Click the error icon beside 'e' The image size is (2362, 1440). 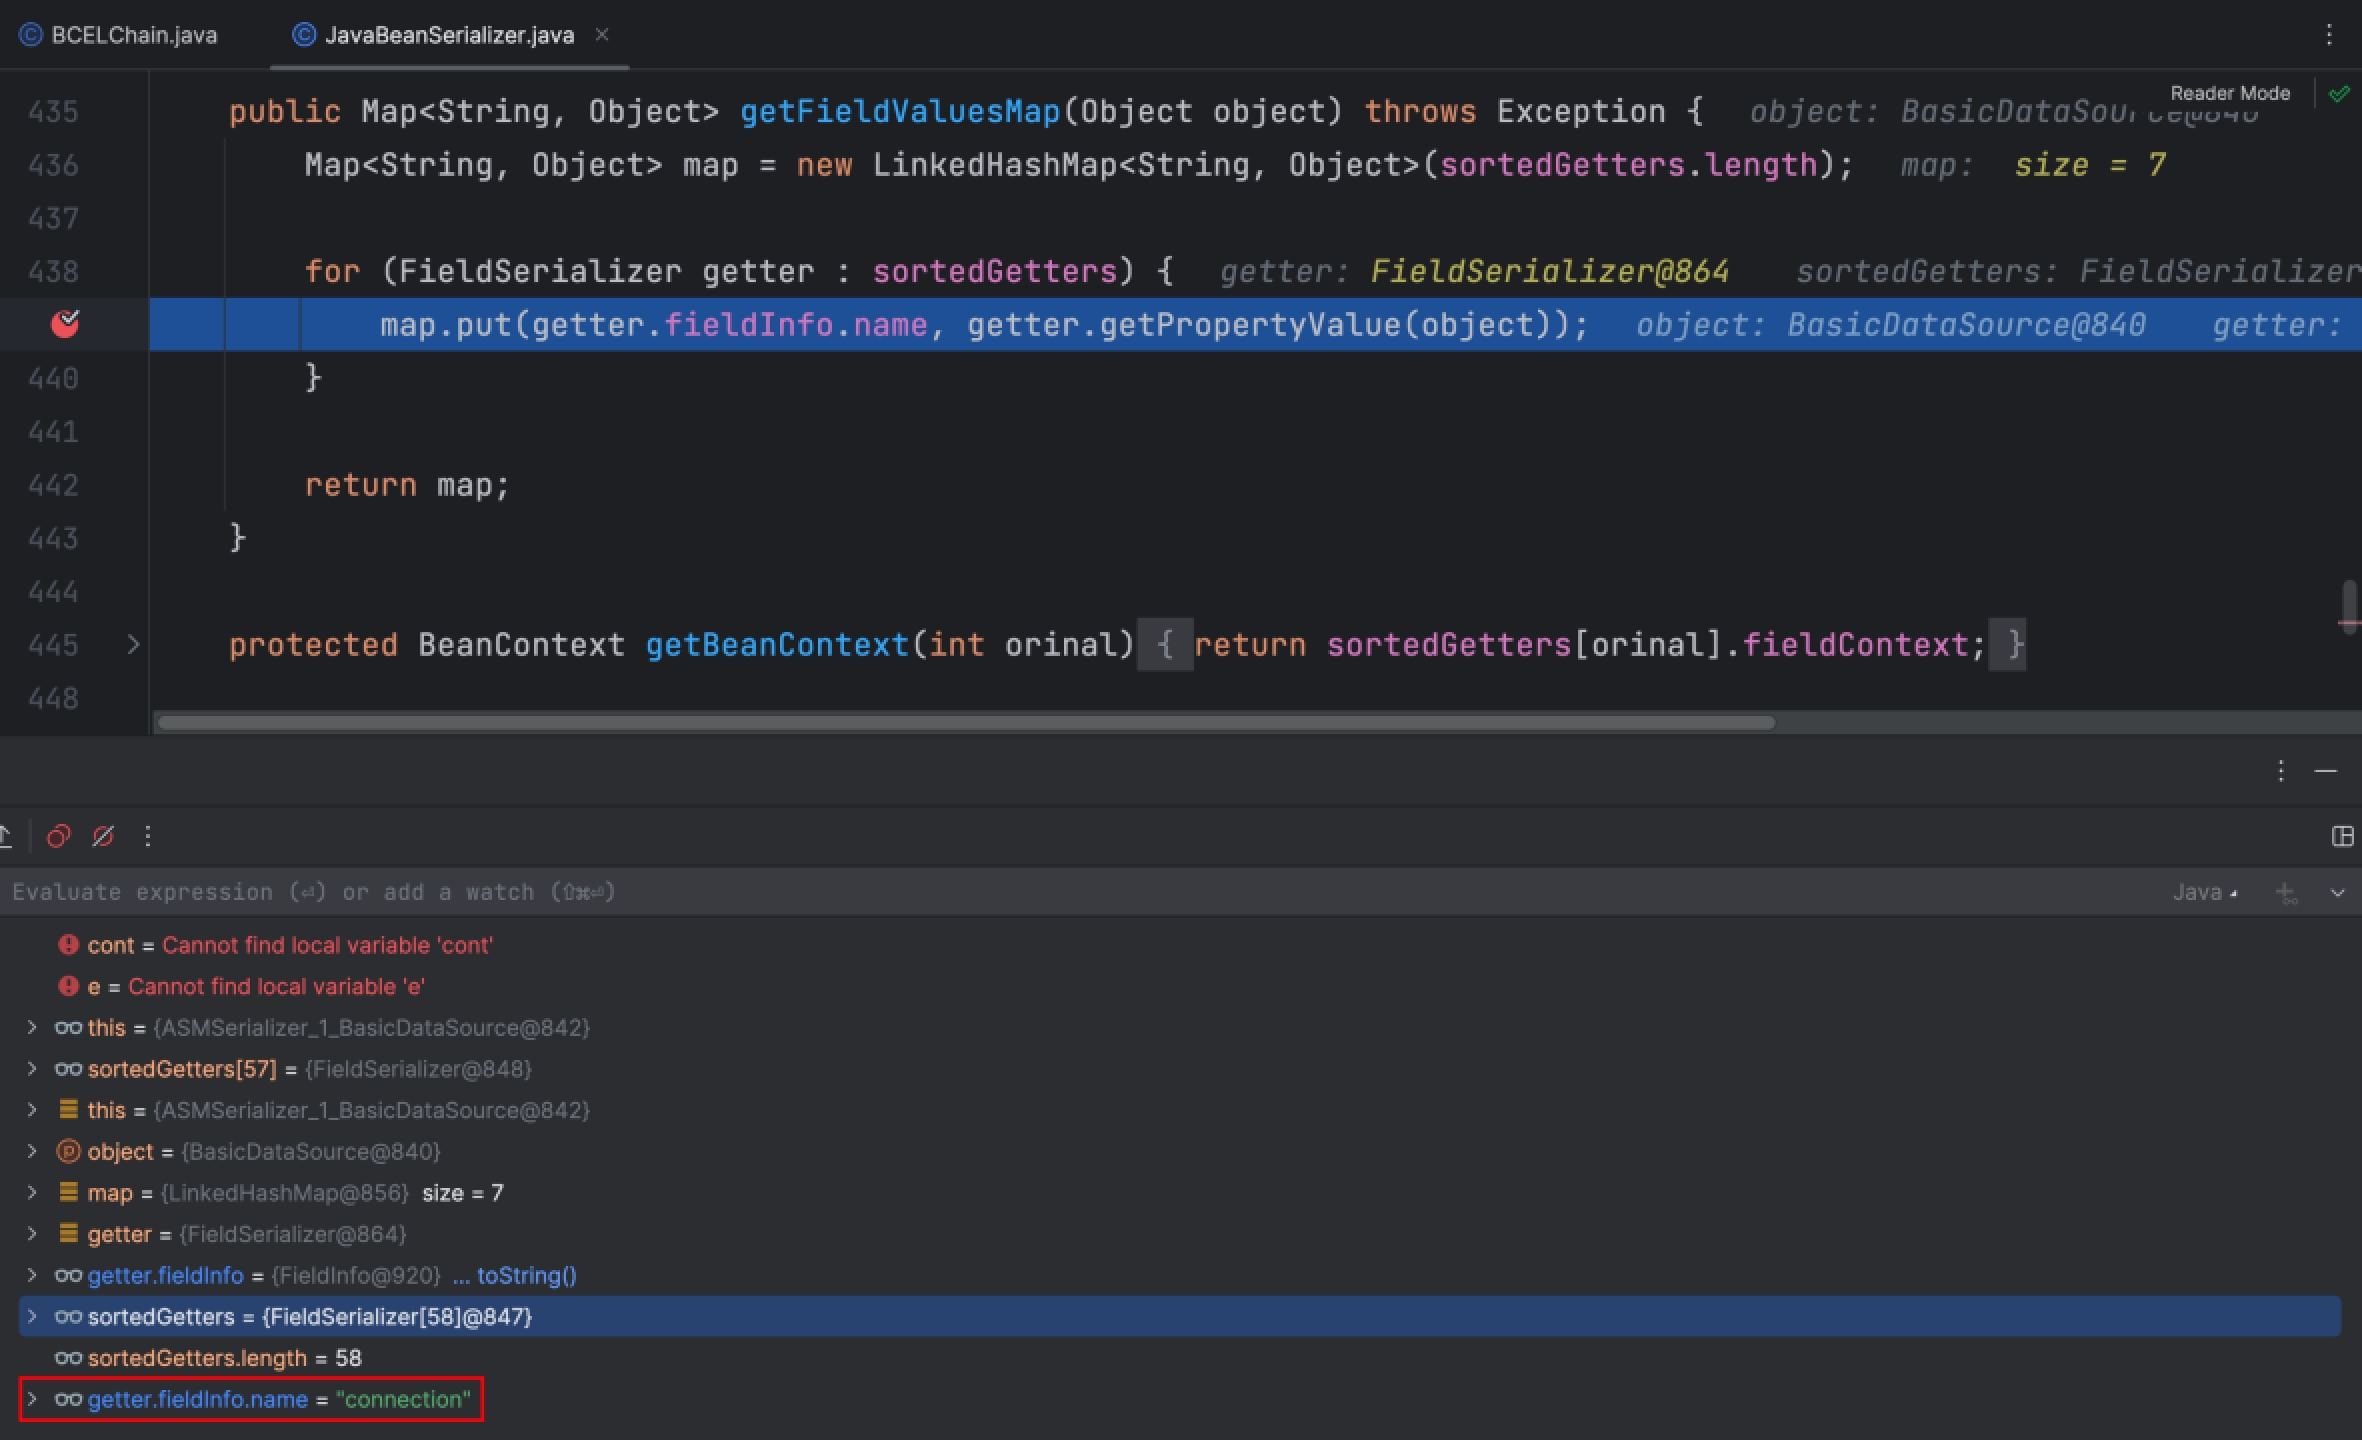click(x=68, y=986)
